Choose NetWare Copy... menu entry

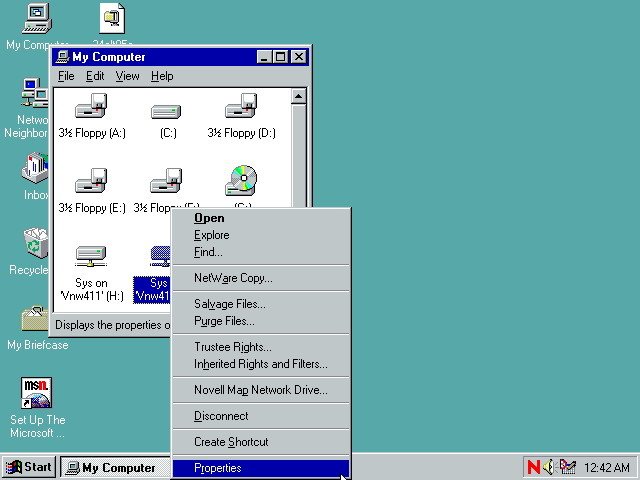pos(261,278)
